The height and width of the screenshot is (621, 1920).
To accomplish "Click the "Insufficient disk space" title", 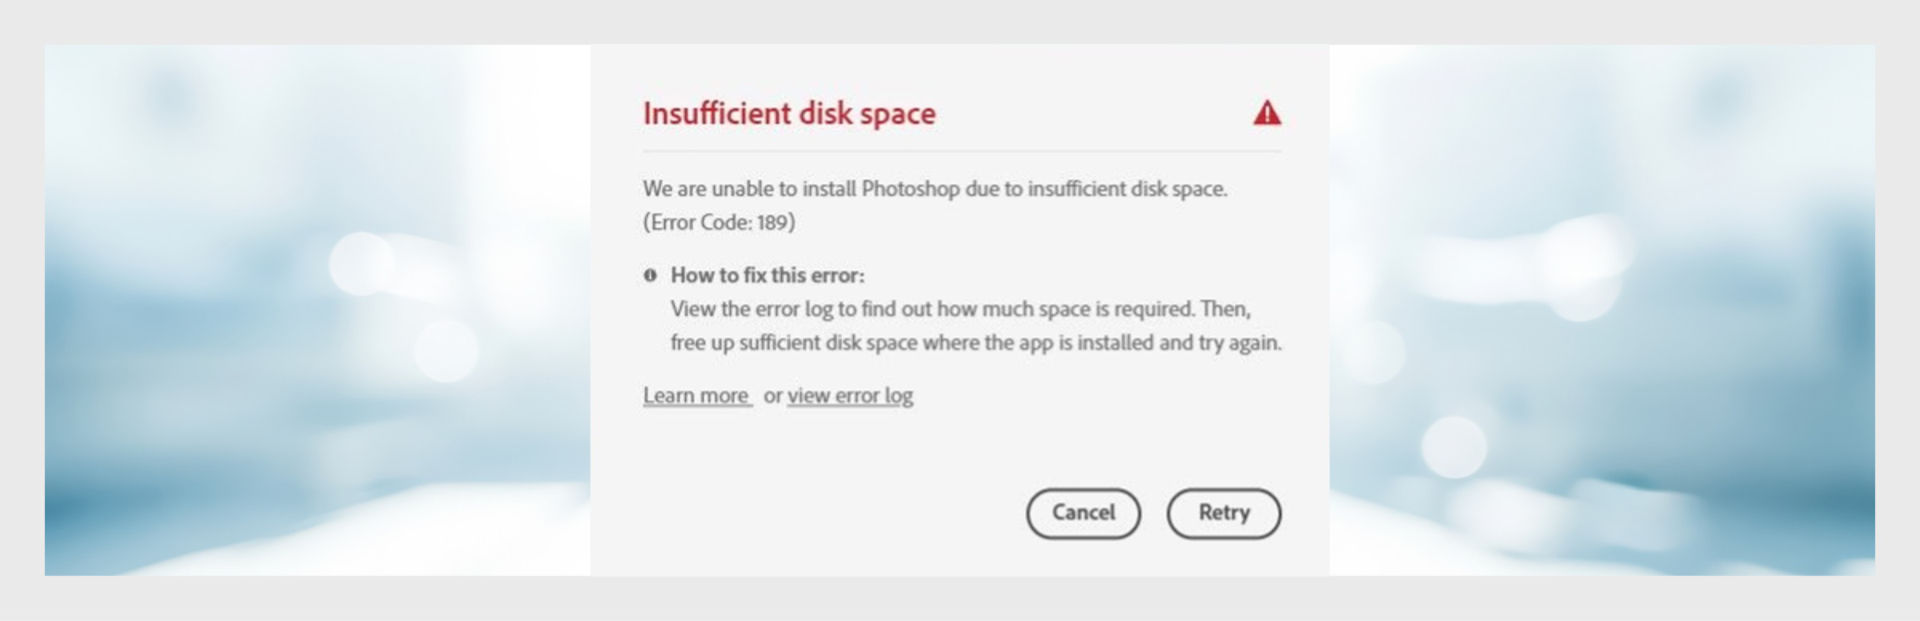I will pyautogui.click(x=789, y=114).
